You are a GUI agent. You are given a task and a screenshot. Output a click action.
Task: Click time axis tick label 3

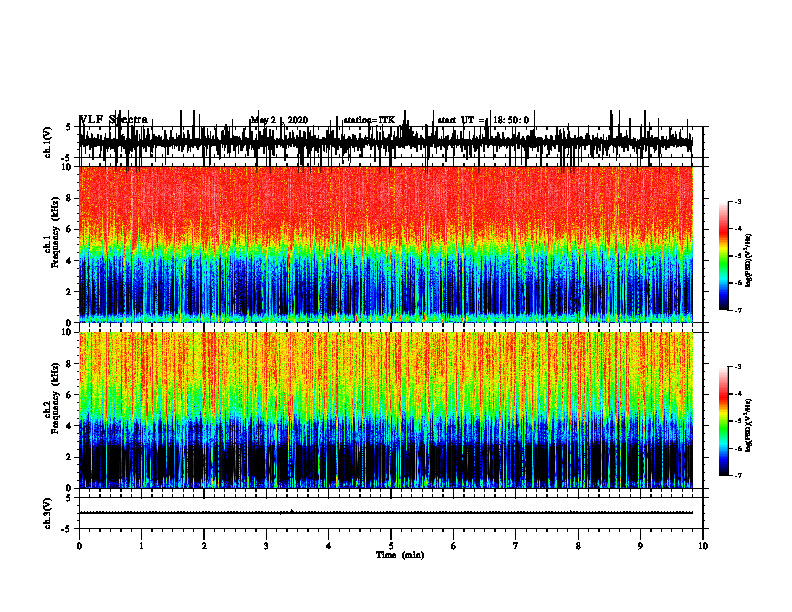coord(266,546)
